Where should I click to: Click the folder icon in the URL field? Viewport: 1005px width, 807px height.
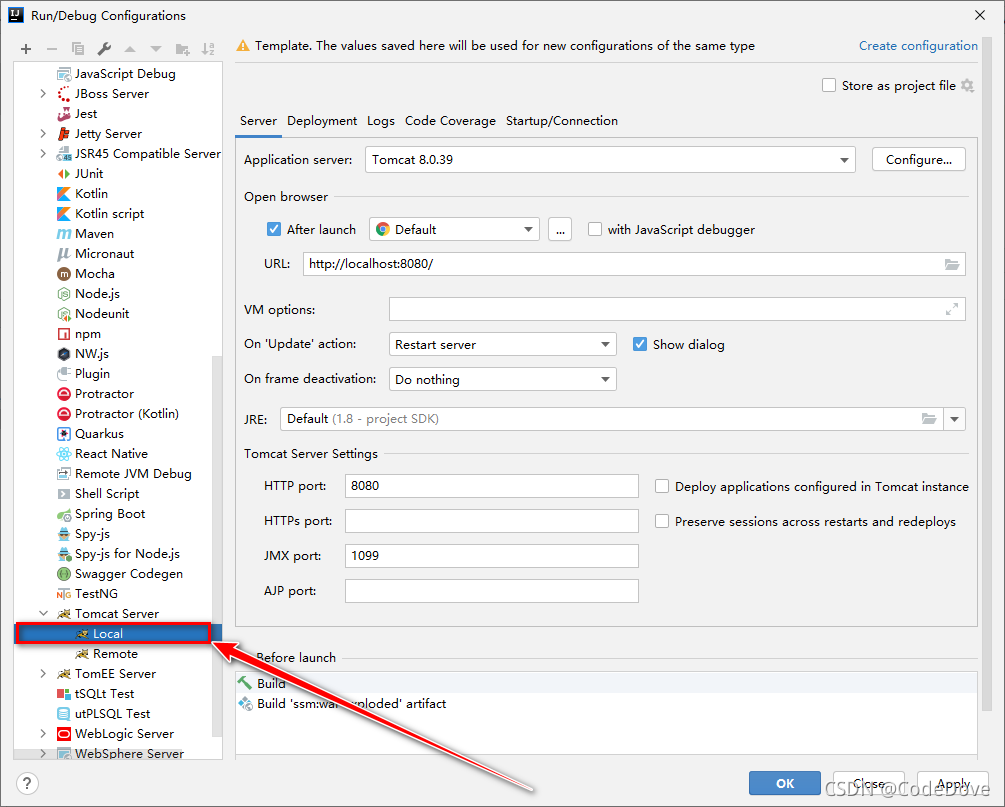pyautogui.click(x=952, y=264)
